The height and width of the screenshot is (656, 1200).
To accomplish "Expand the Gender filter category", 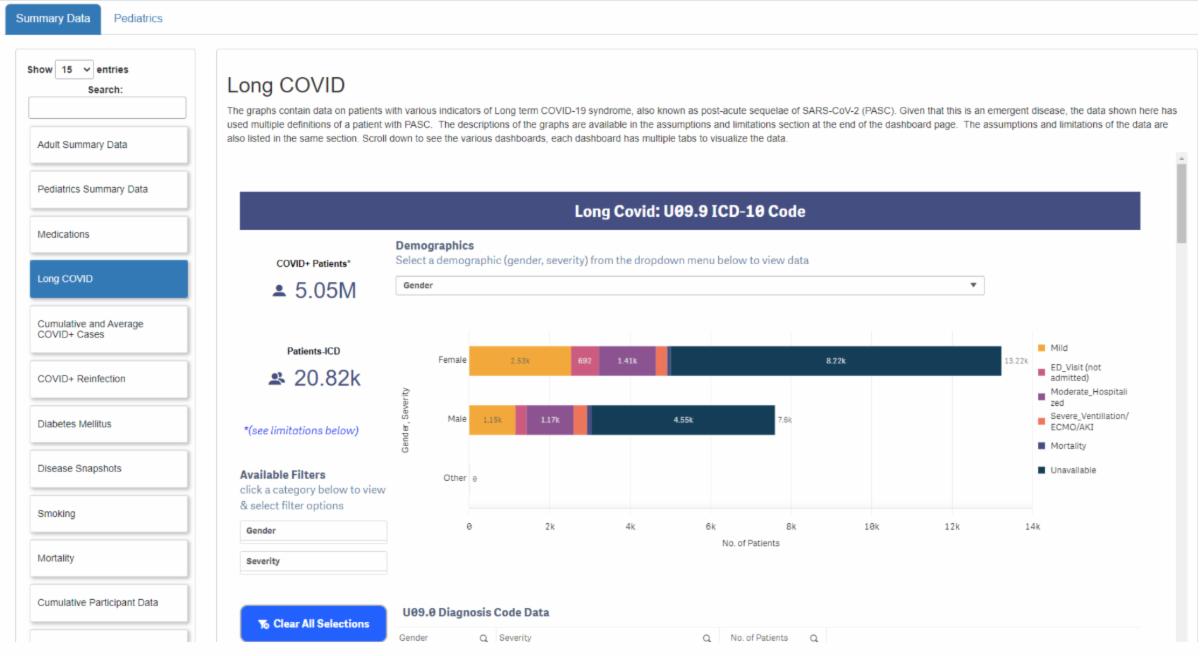I will [313, 531].
